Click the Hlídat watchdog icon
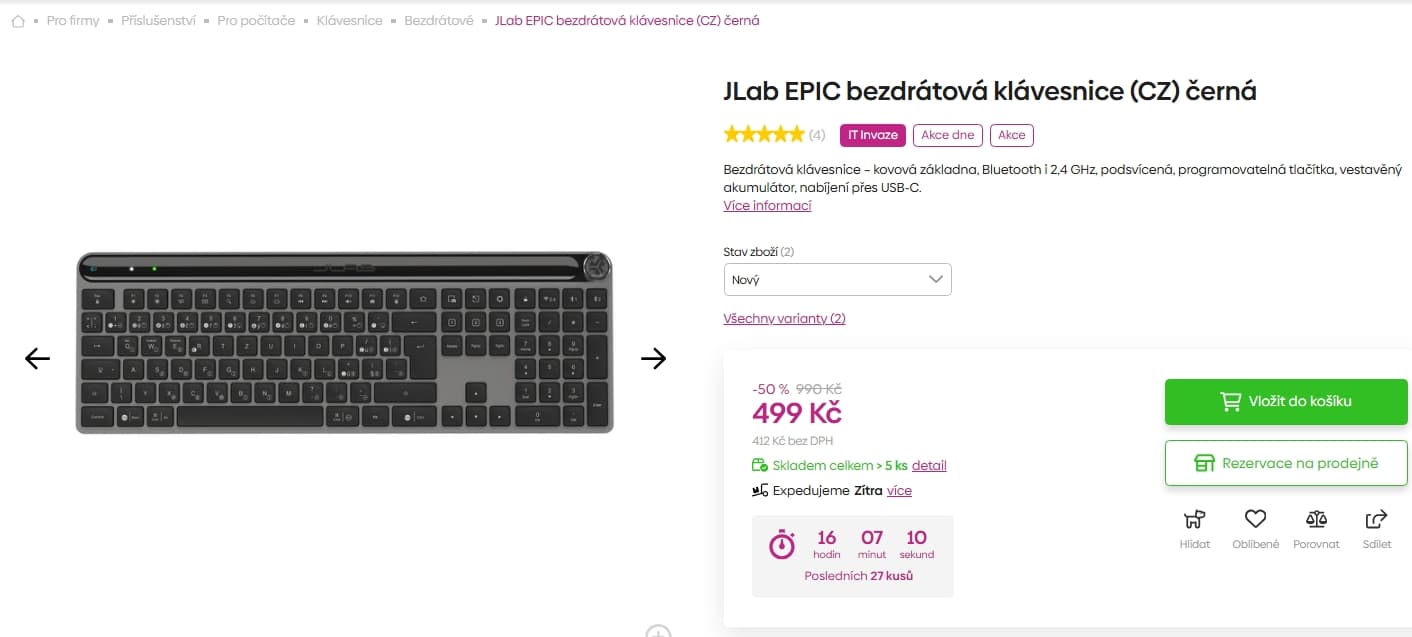The image size is (1412, 637). pos(1194,520)
